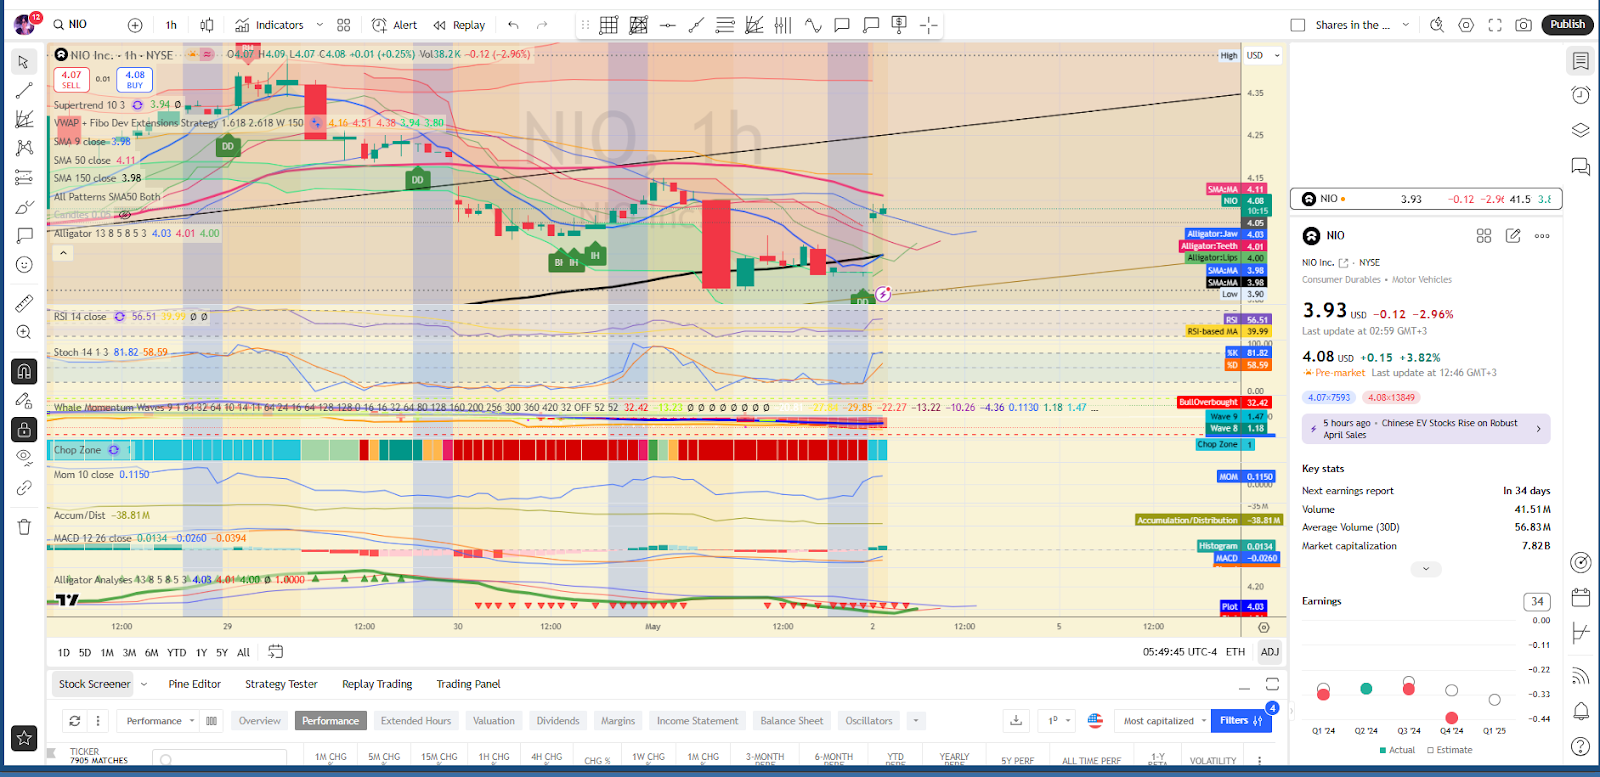
Task: Refresh the screener data
Action: [75, 721]
